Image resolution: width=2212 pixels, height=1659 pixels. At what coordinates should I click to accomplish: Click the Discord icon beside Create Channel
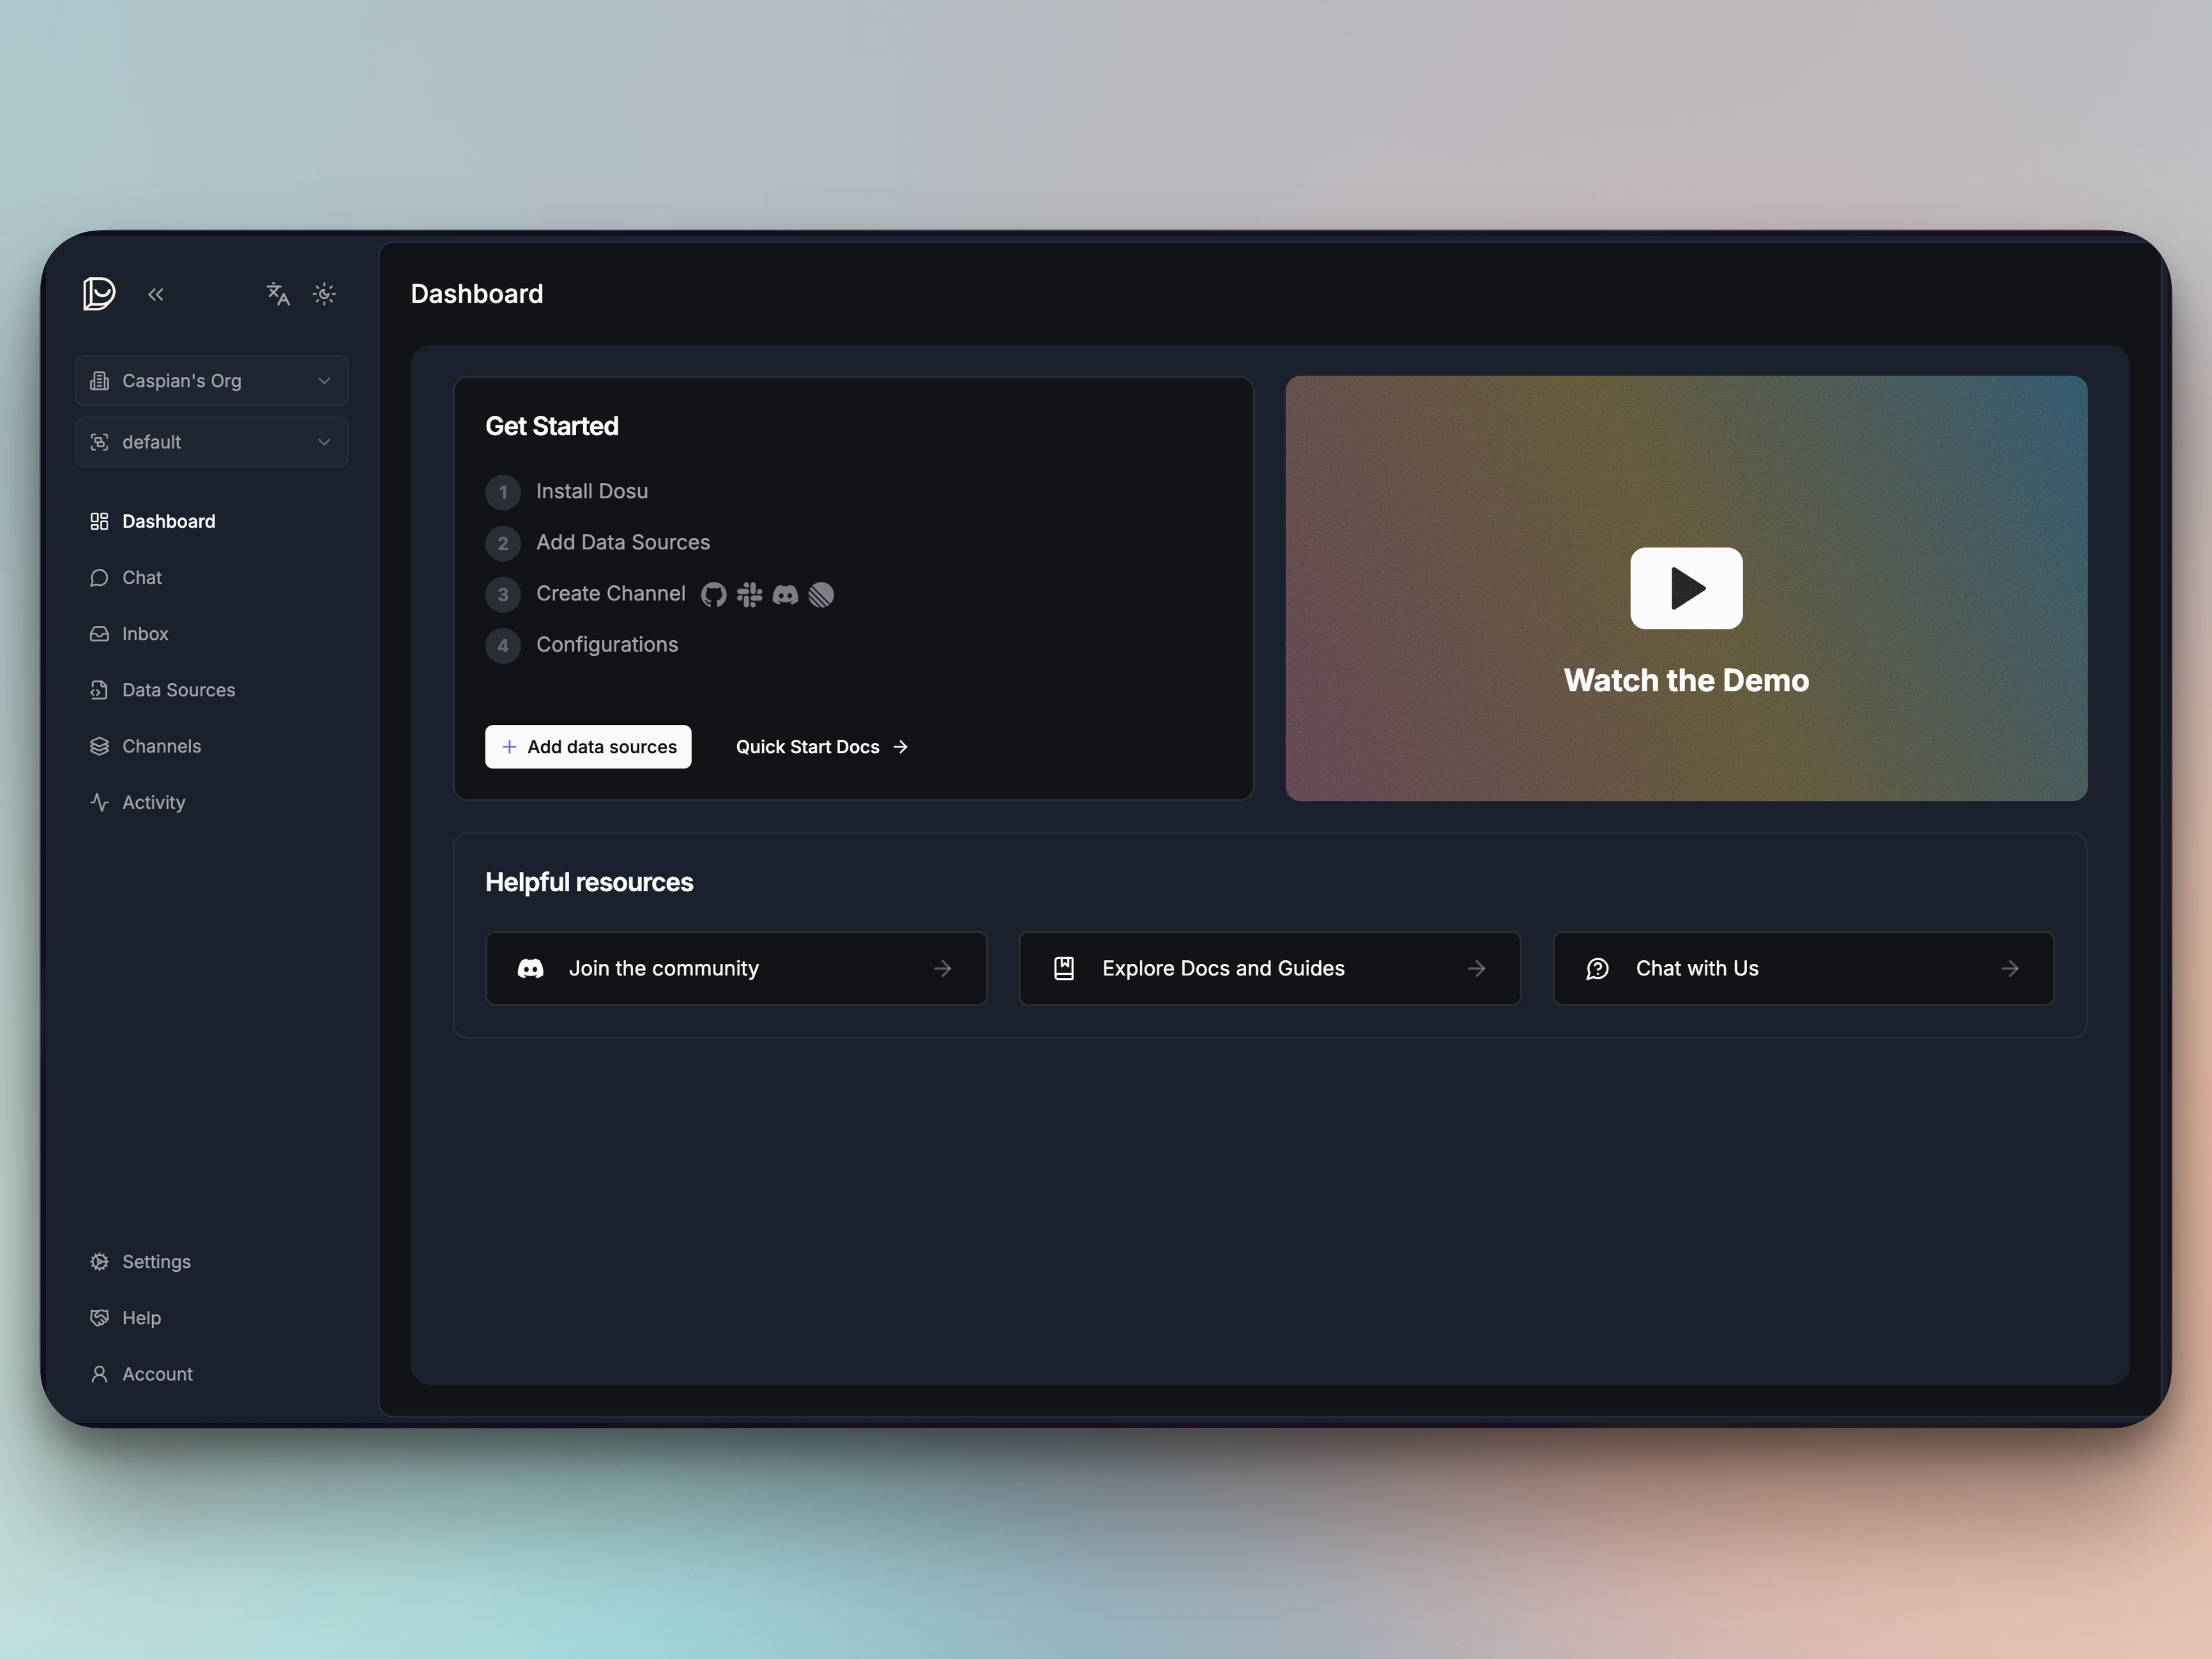click(x=785, y=595)
